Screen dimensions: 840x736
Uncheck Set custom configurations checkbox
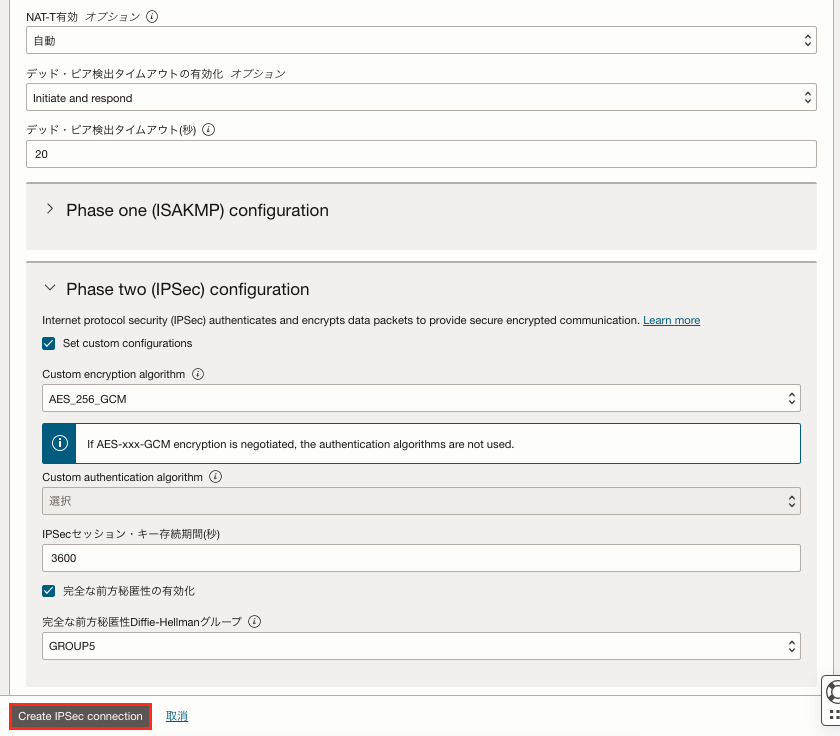(49, 343)
